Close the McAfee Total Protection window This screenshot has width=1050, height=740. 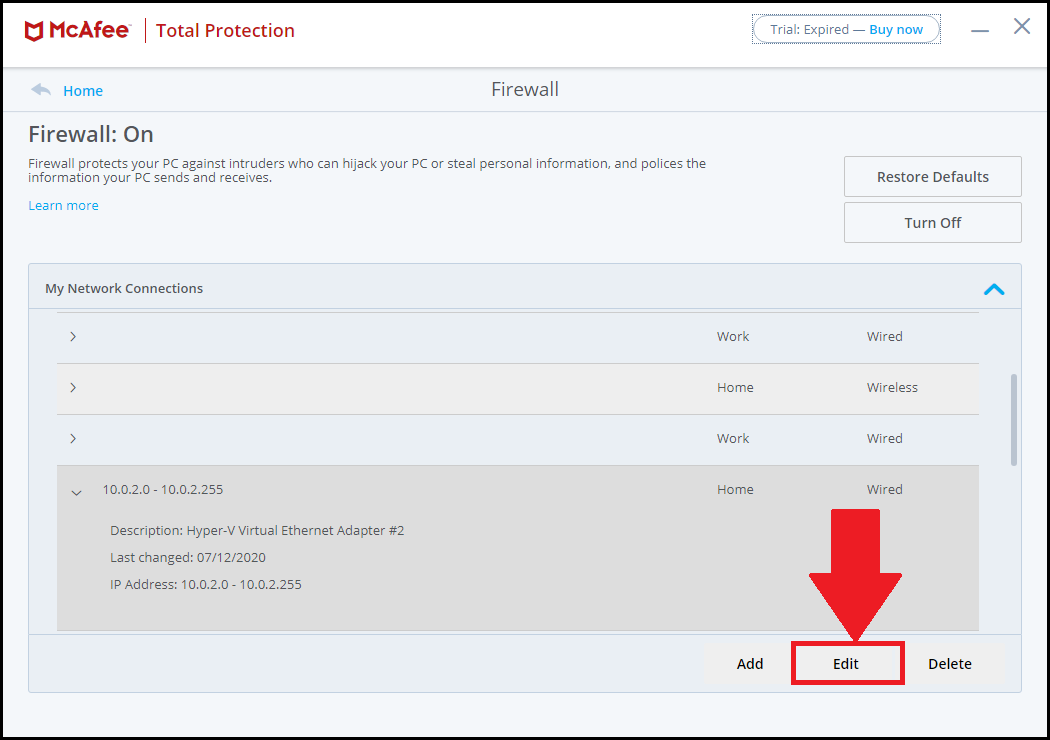point(1021,27)
